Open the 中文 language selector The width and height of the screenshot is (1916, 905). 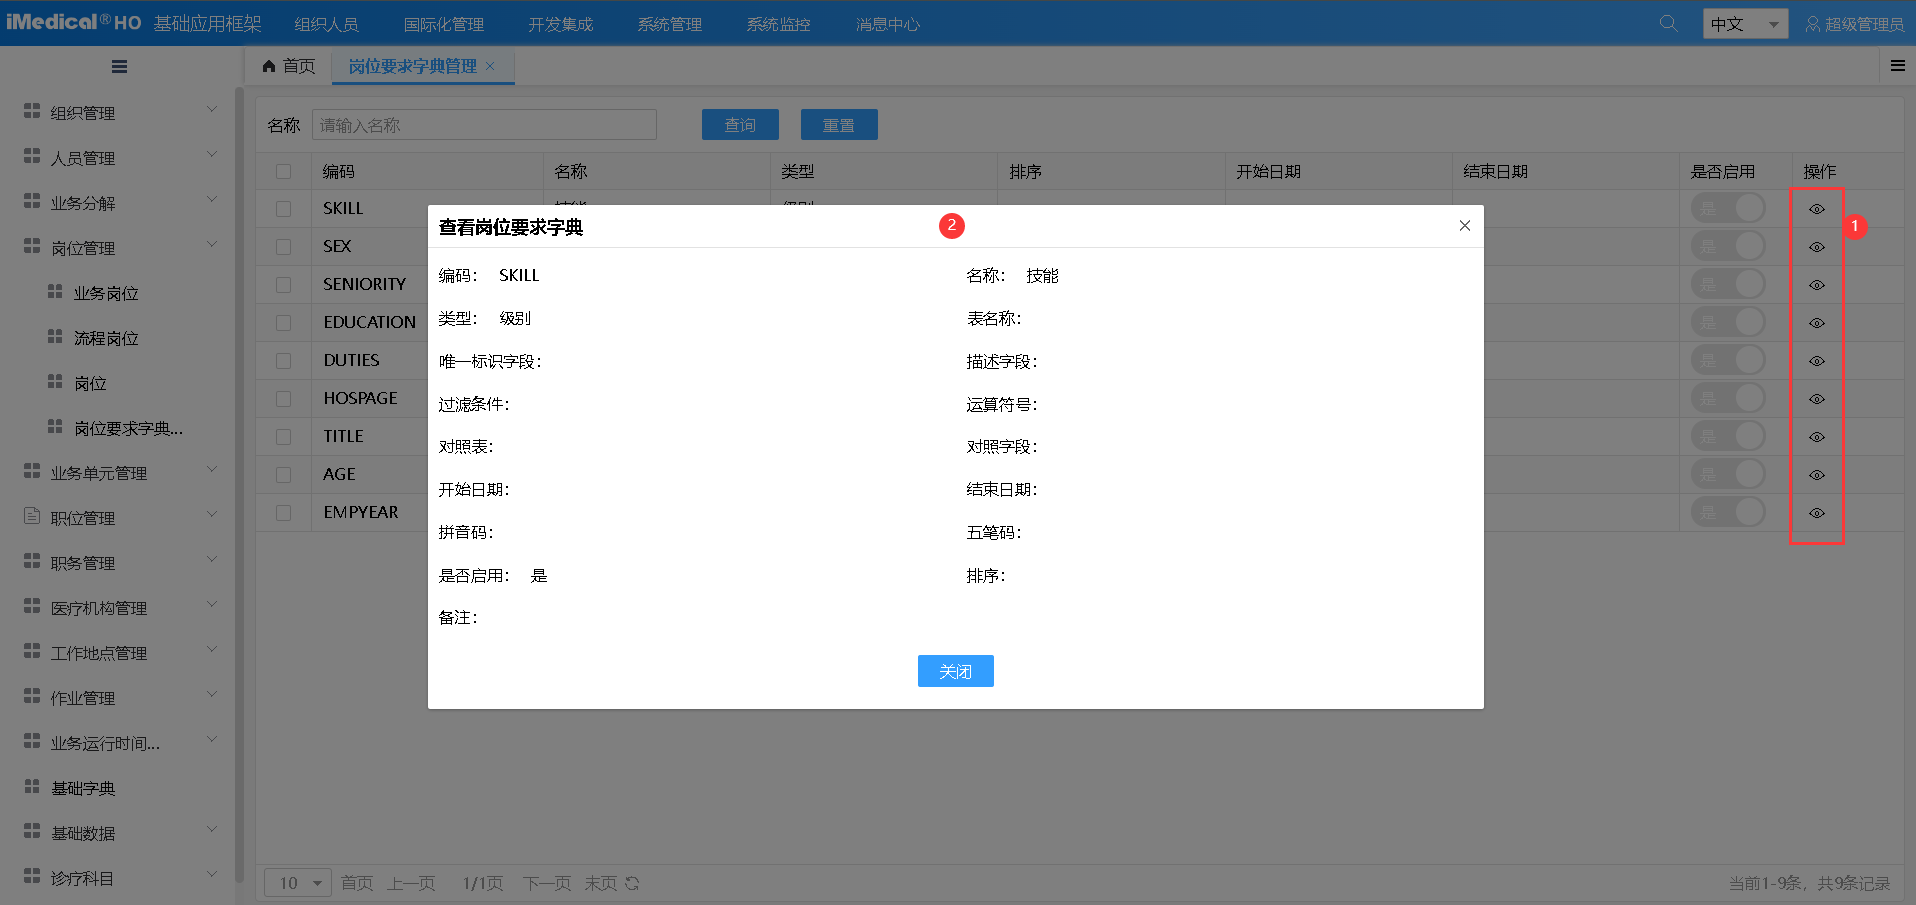[x=1744, y=22]
